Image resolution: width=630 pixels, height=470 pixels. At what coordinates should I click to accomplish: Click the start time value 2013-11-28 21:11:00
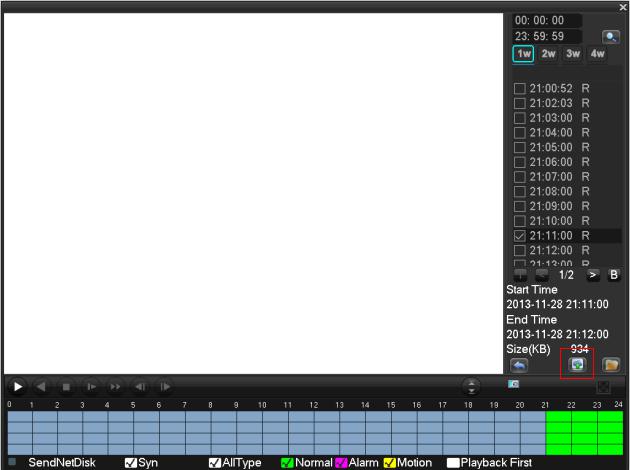tap(557, 304)
